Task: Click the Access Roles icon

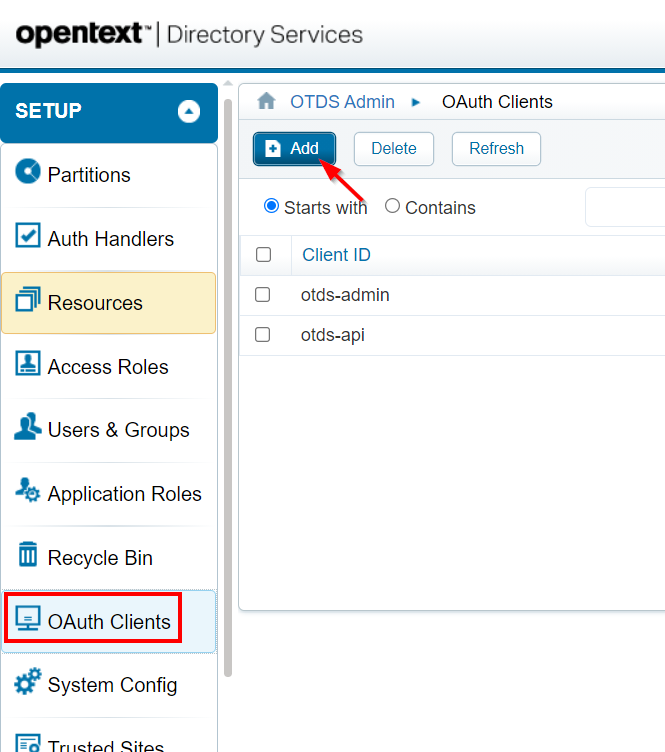Action: [x=28, y=364]
